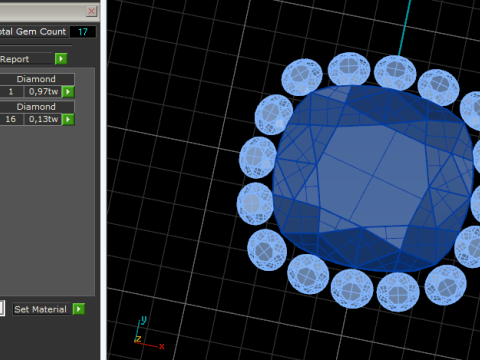This screenshot has width=480, height=360.
Task: Click green arrow beside 0,97tw
Action: [68, 92]
